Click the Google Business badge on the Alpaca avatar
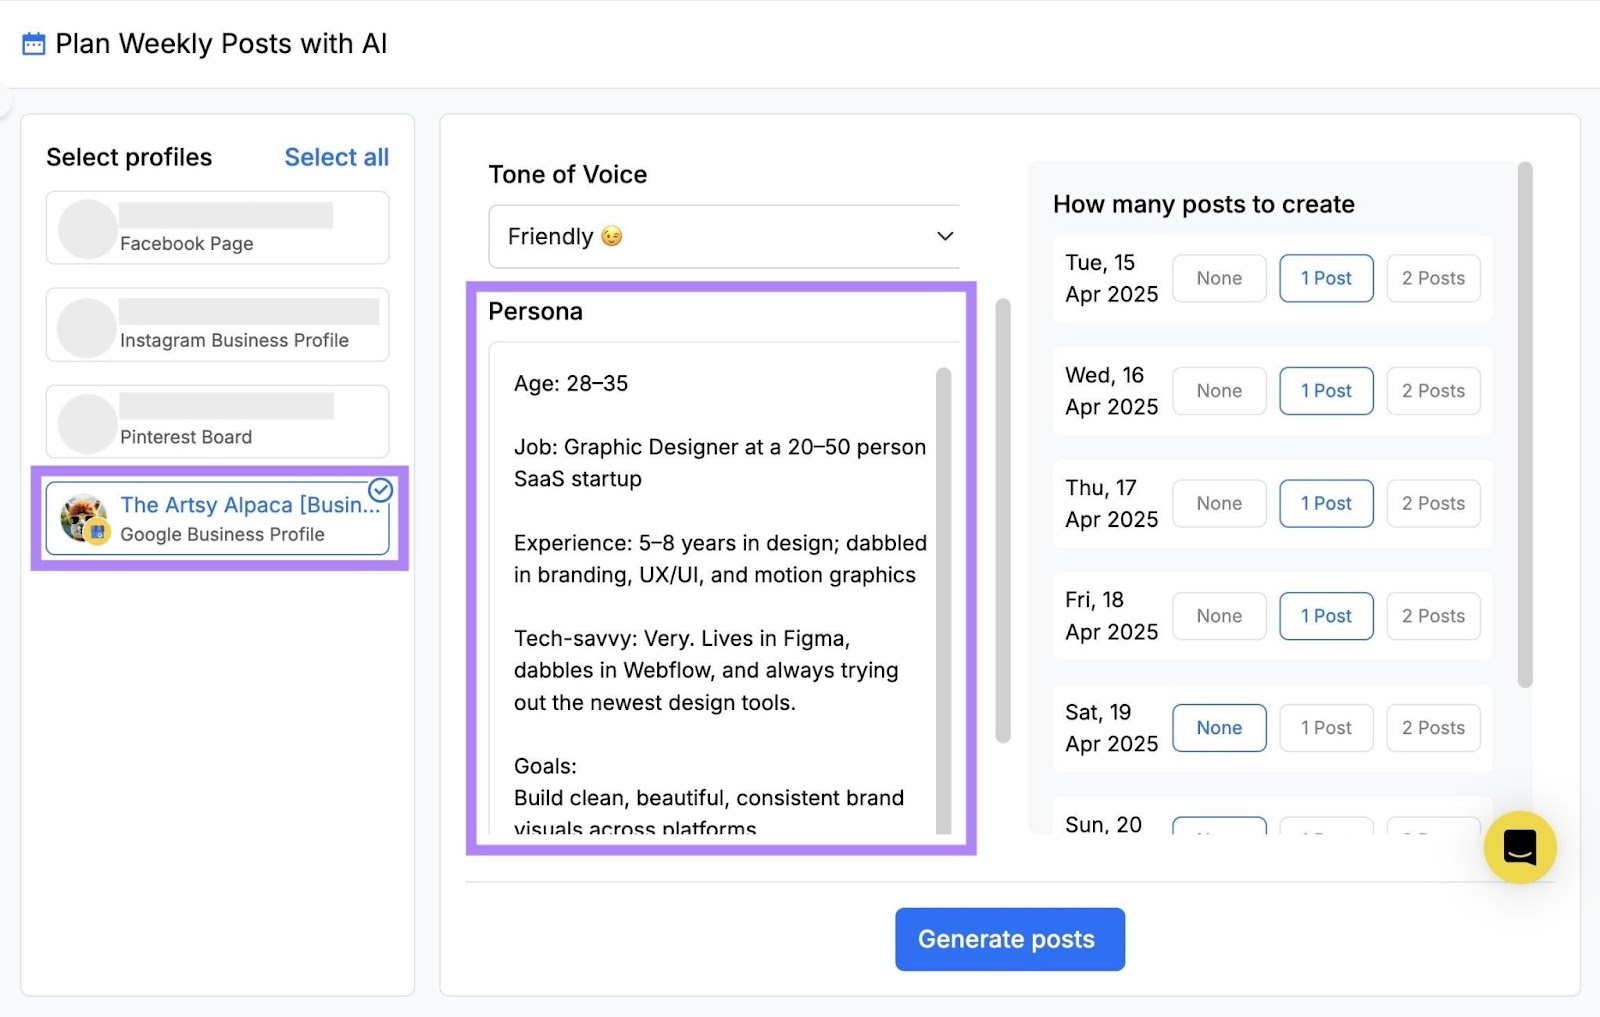 tap(98, 533)
